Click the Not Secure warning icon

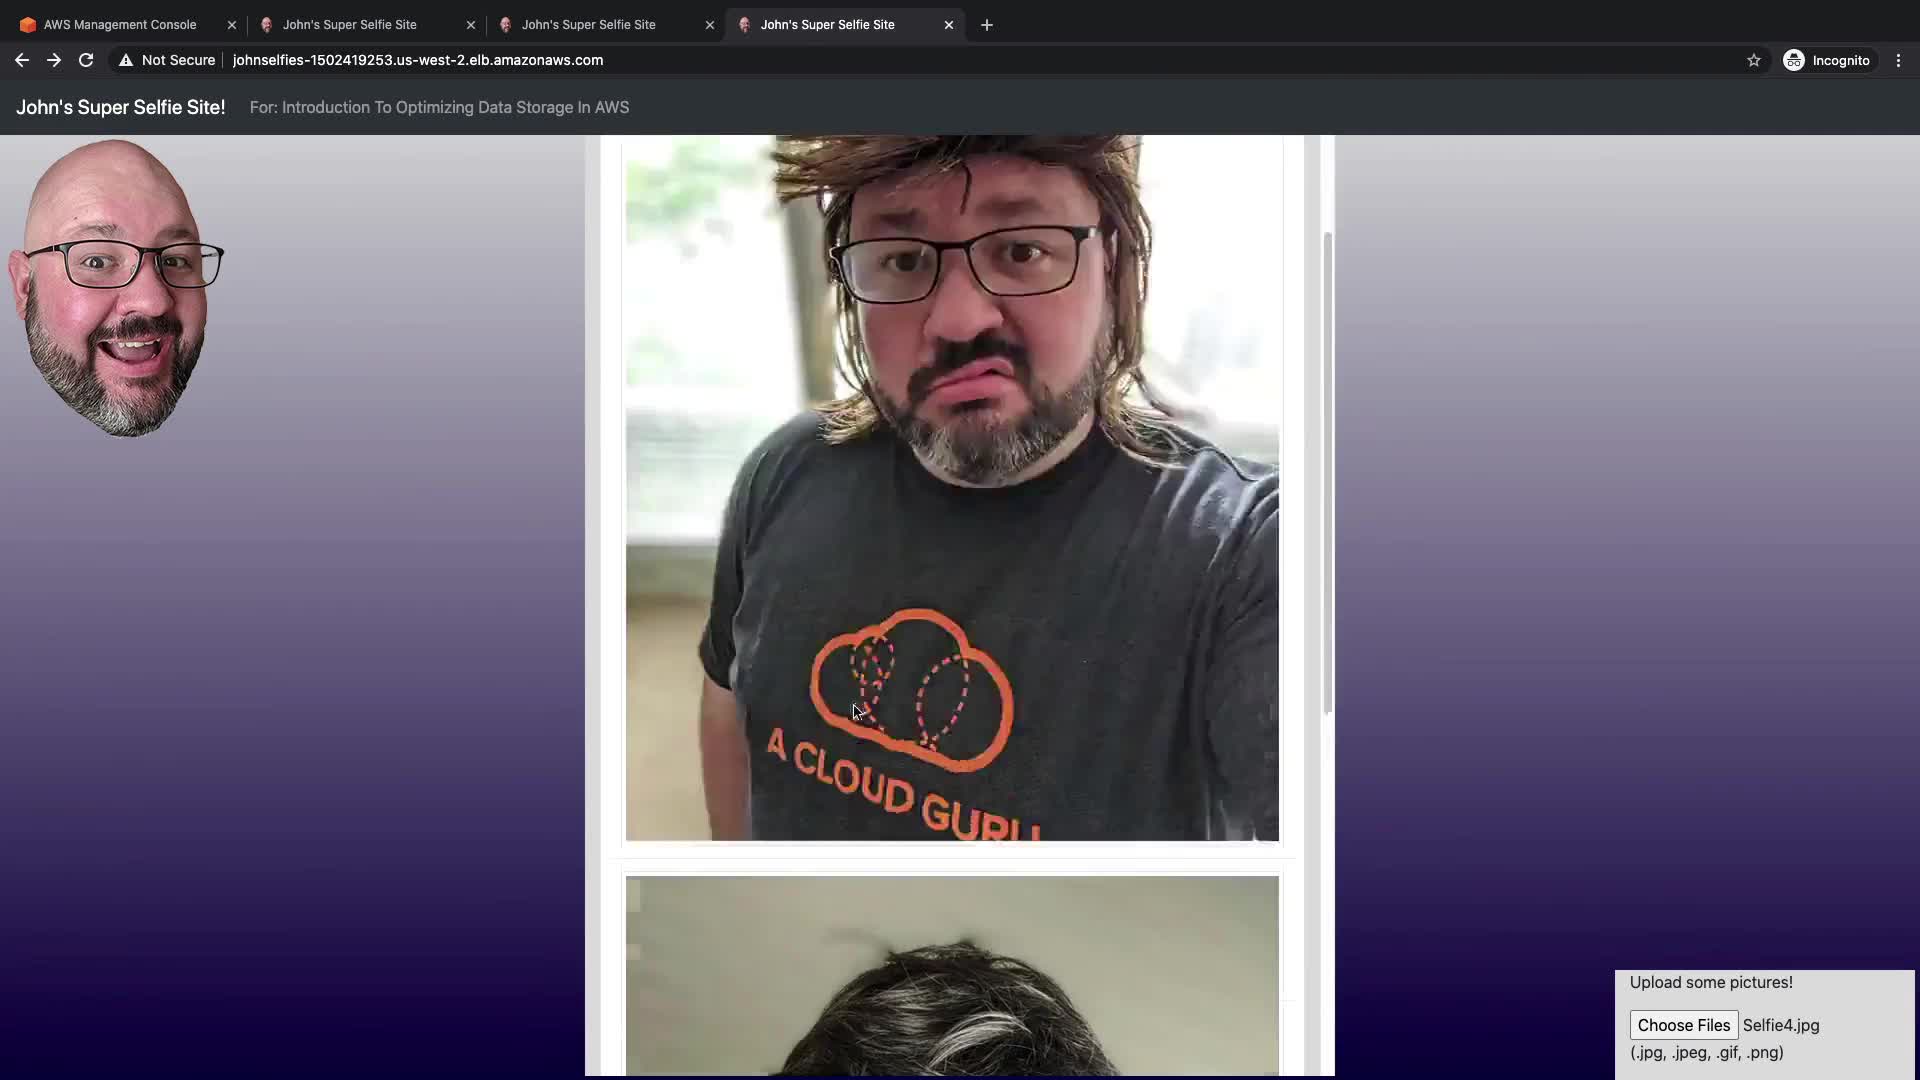coord(126,60)
